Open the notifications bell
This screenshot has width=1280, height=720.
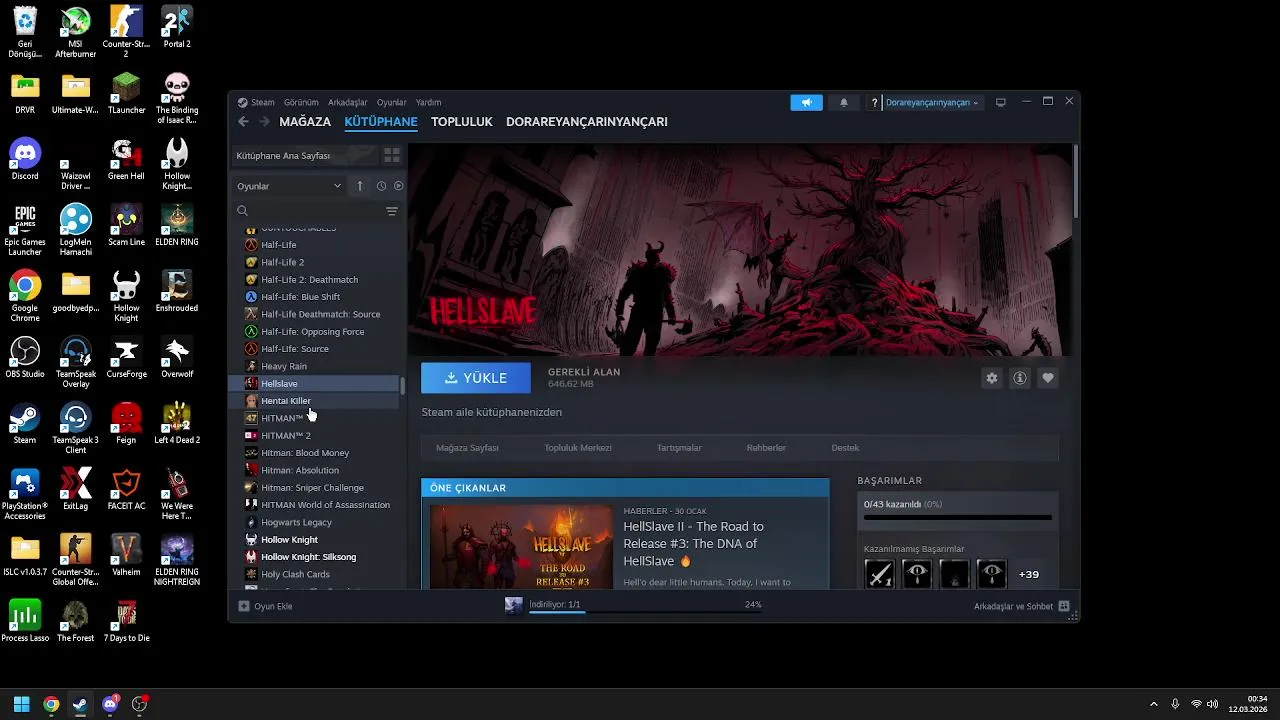point(843,102)
